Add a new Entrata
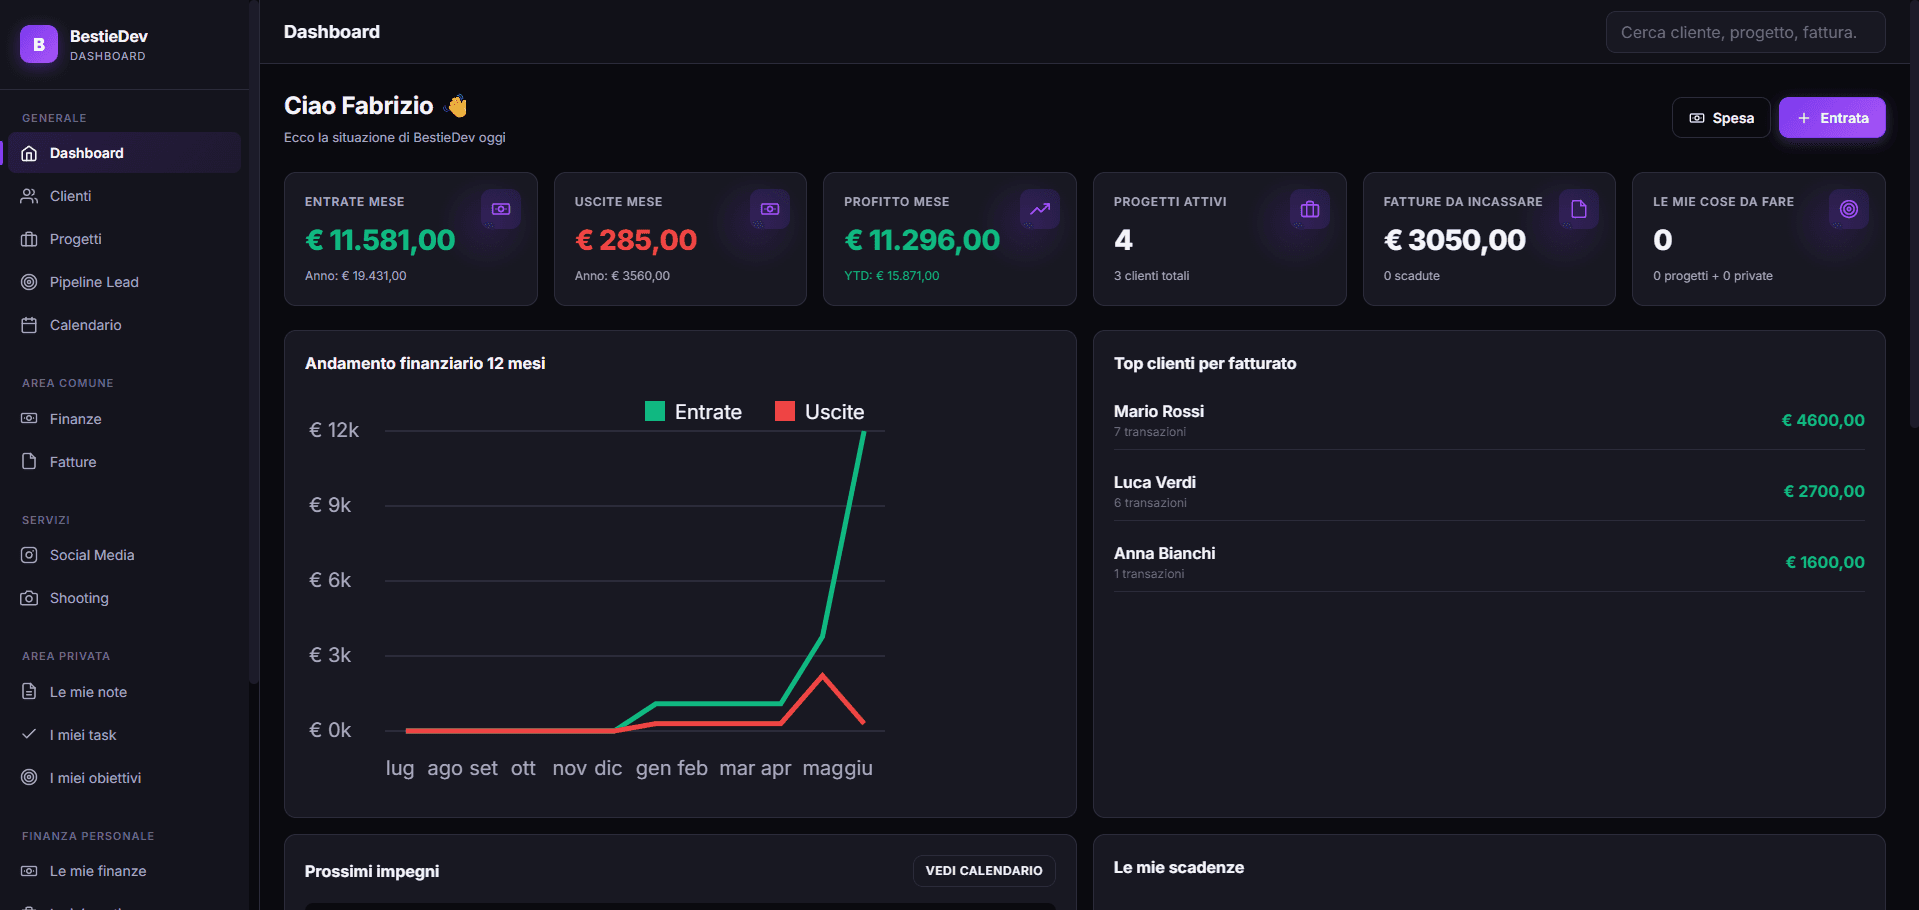Screen dimensions: 1919x910 [1832, 118]
